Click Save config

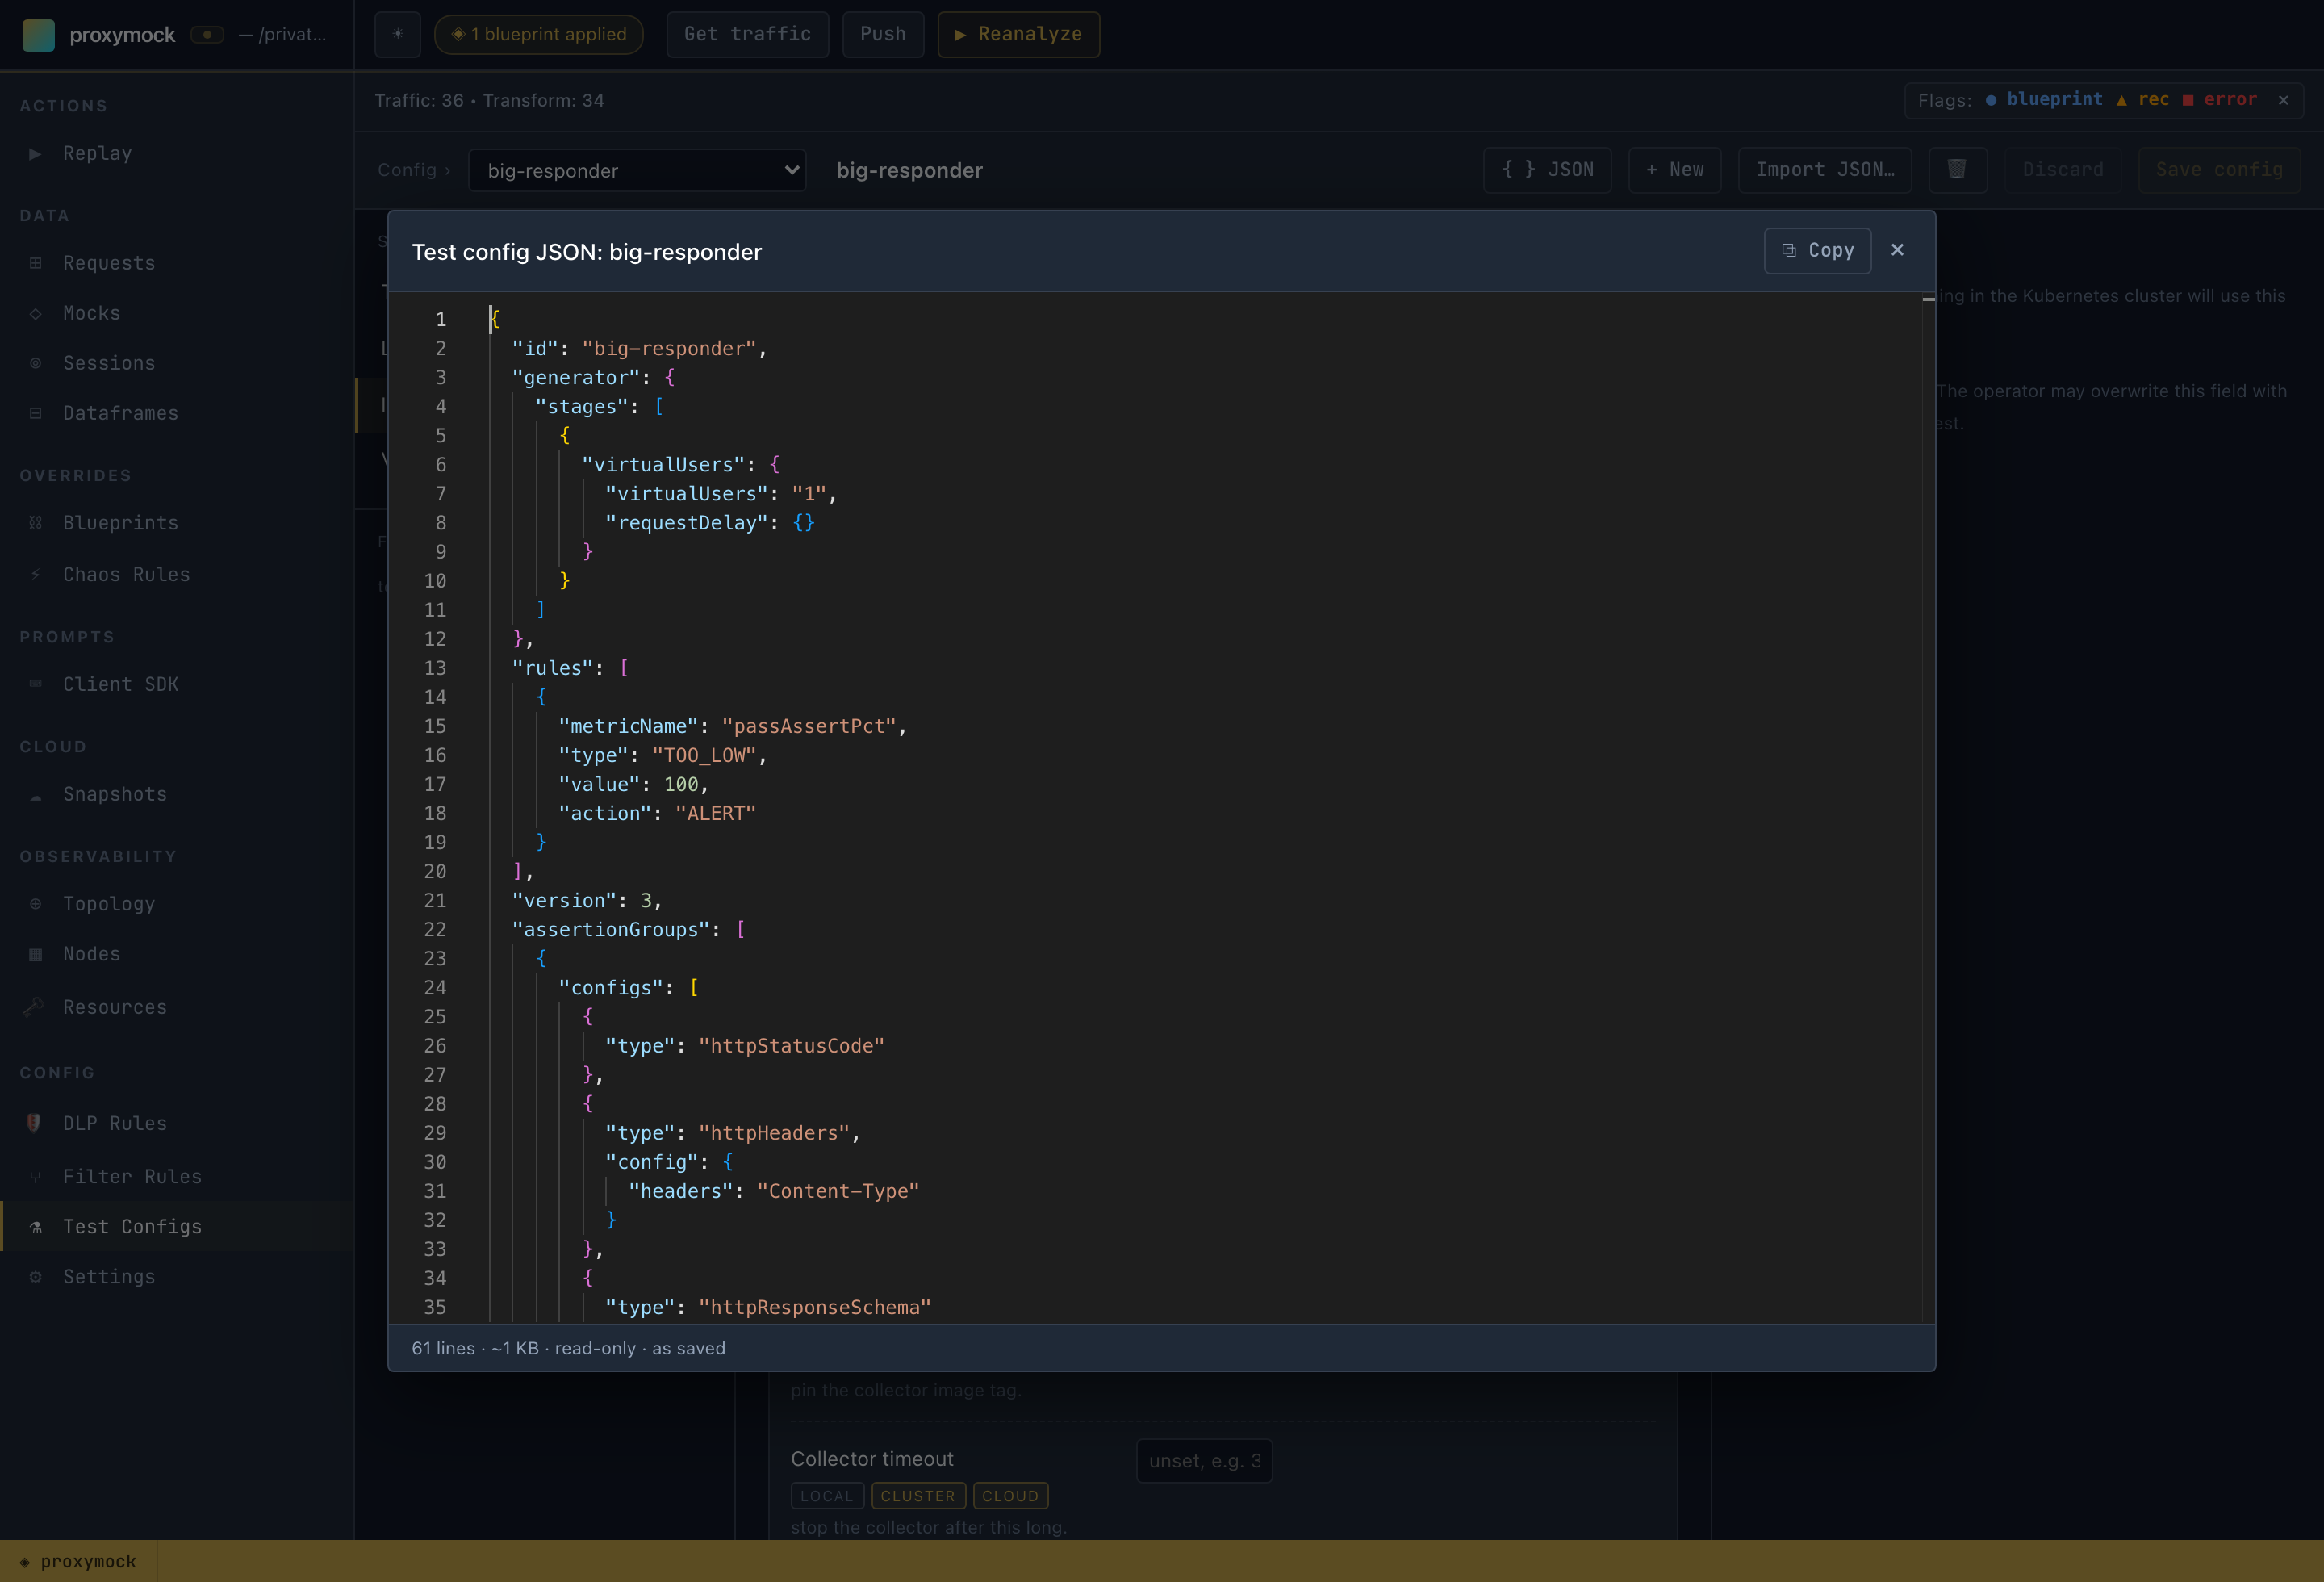point(2219,170)
